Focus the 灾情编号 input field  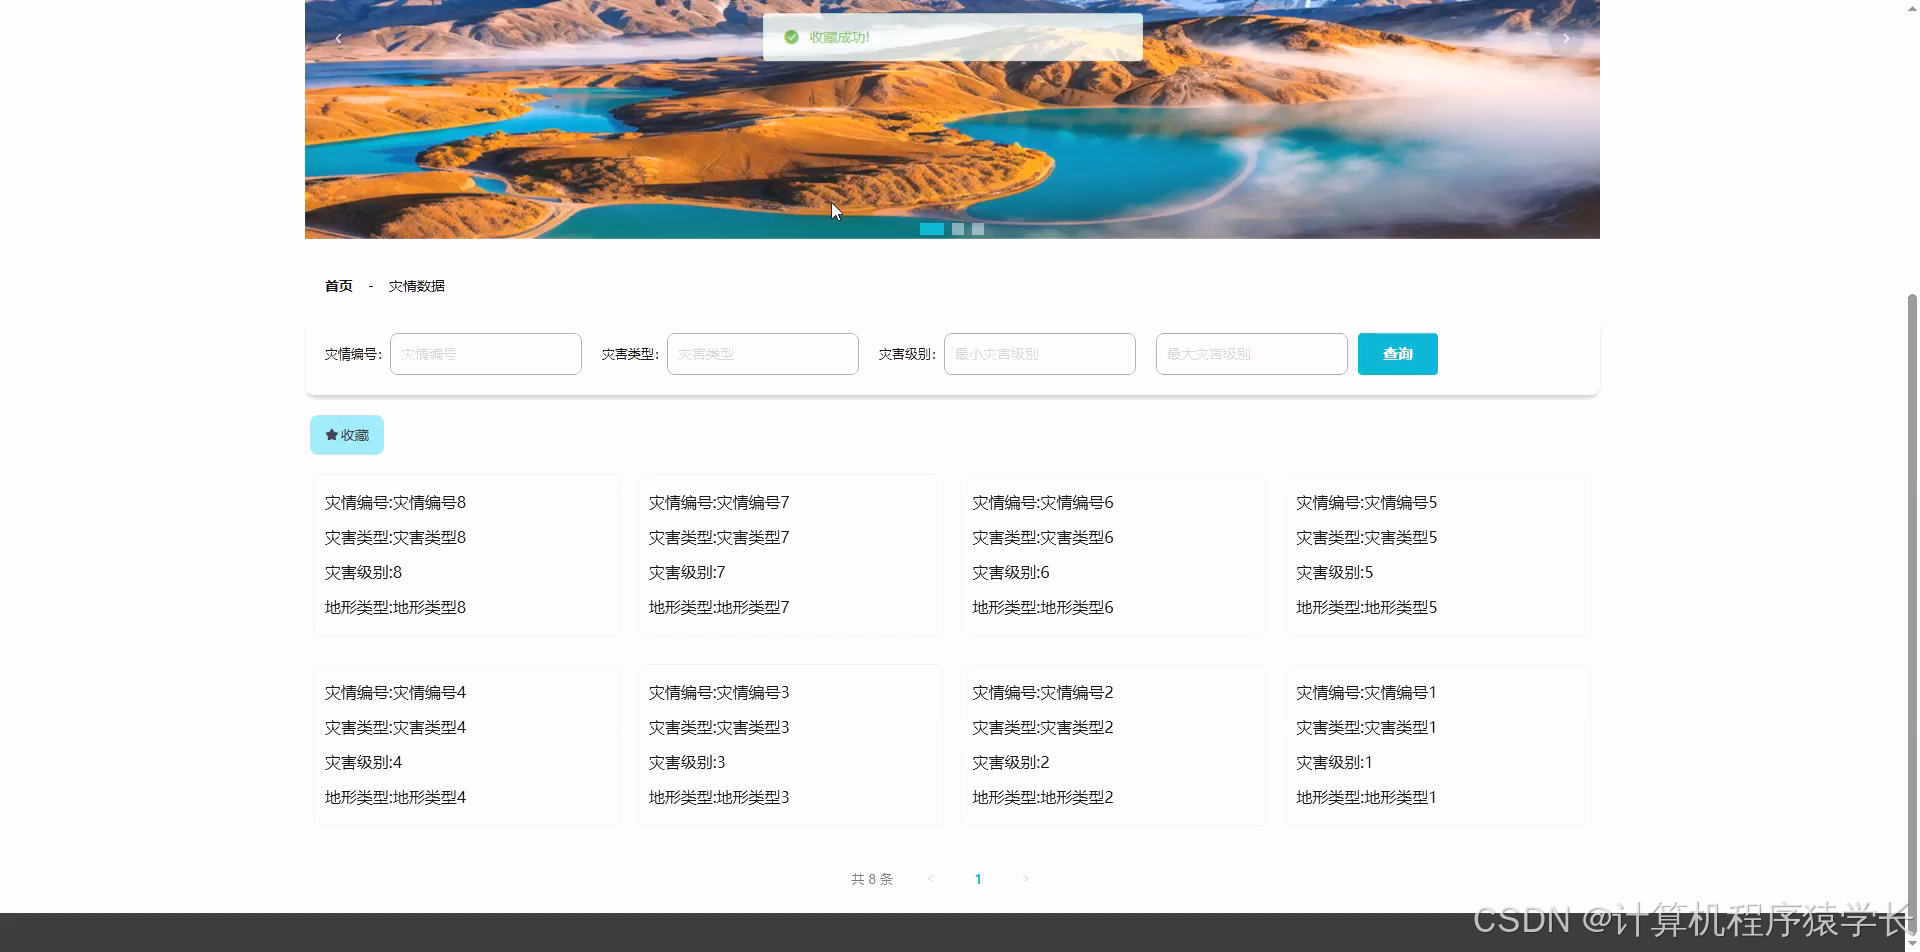point(486,354)
